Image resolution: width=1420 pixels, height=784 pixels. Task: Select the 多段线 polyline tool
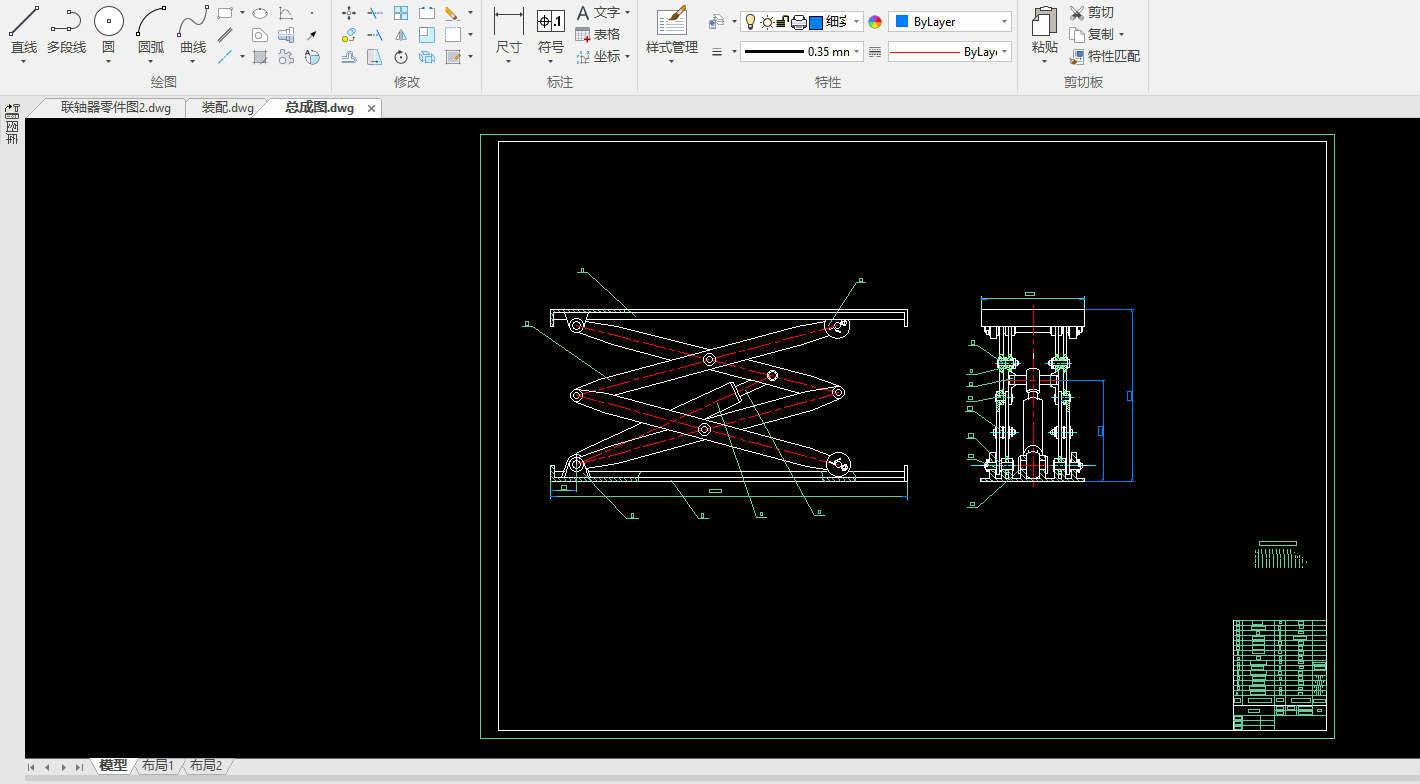66,30
